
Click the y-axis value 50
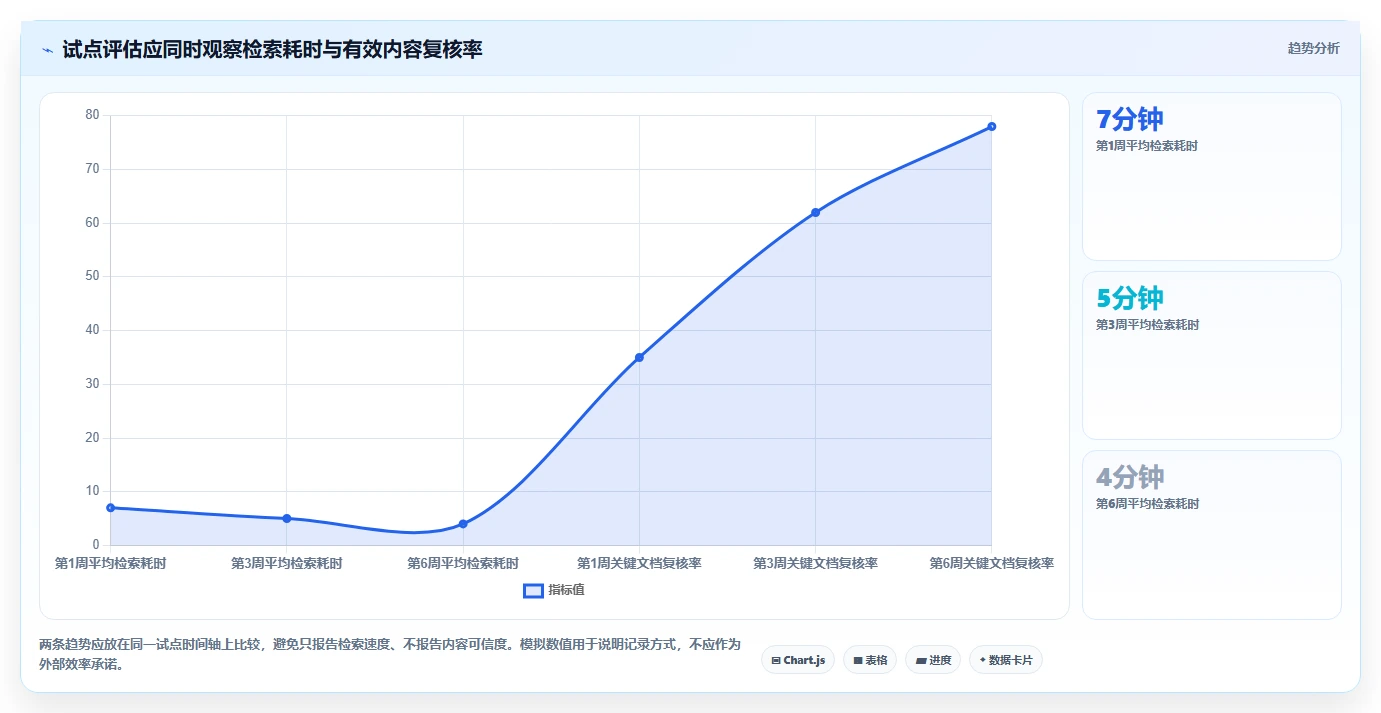pyautogui.click(x=92, y=276)
